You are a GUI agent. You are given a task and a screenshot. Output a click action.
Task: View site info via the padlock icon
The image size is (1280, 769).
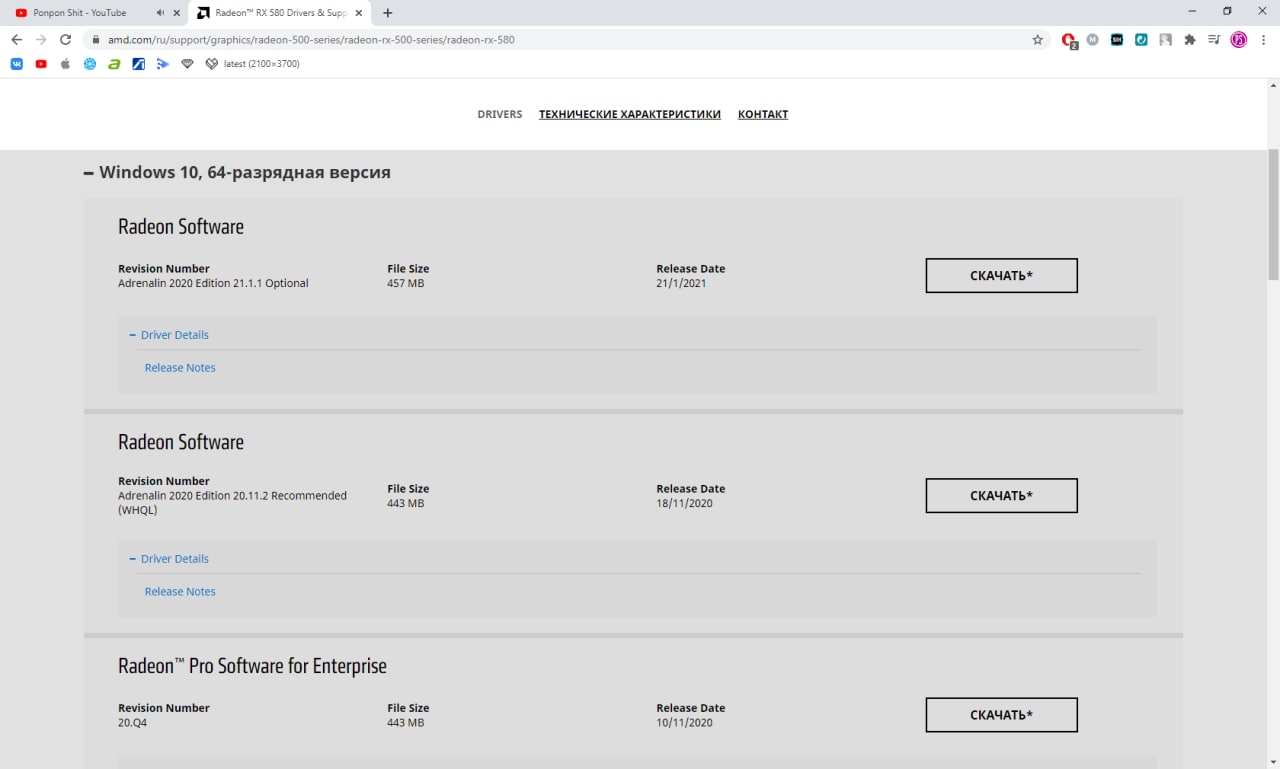[96, 40]
